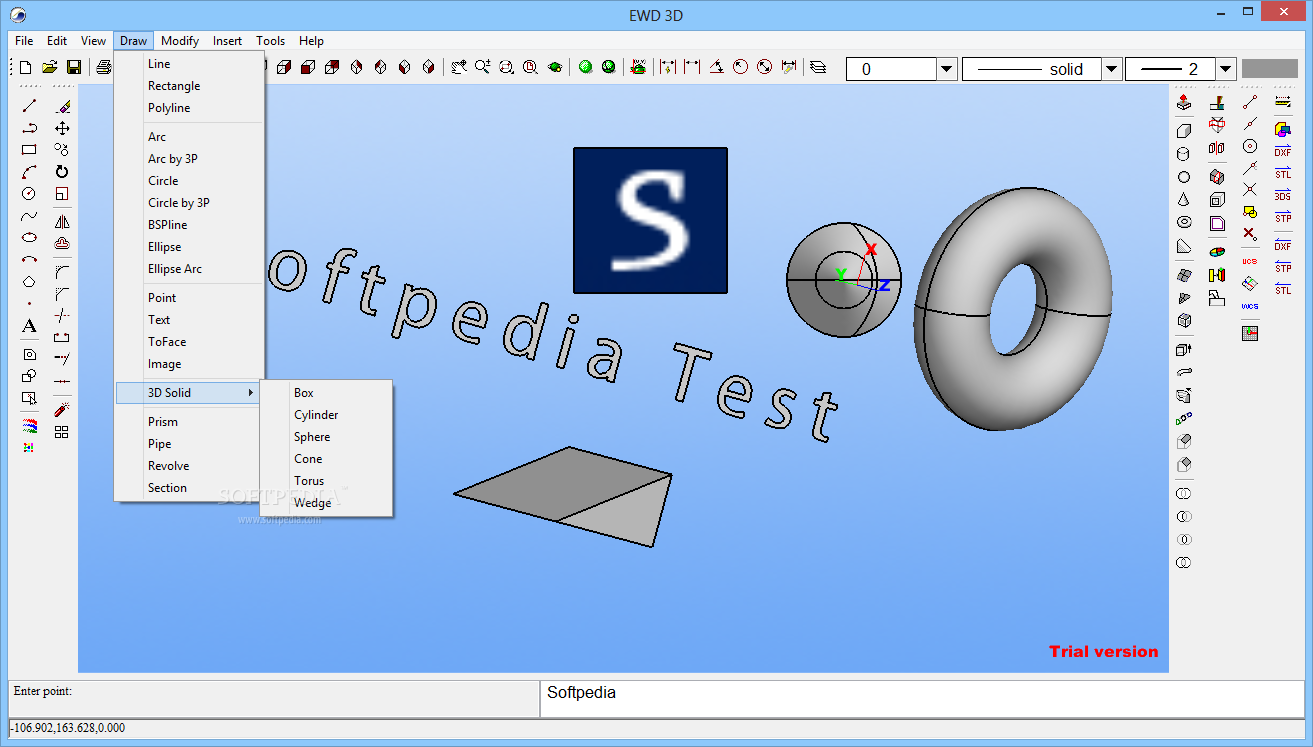Click the array grid icon in left toolbar
The width and height of the screenshot is (1313, 747).
62,432
